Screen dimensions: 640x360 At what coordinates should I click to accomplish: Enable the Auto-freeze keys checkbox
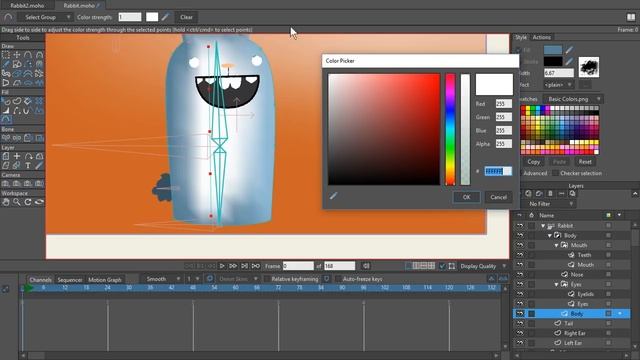pos(338,279)
